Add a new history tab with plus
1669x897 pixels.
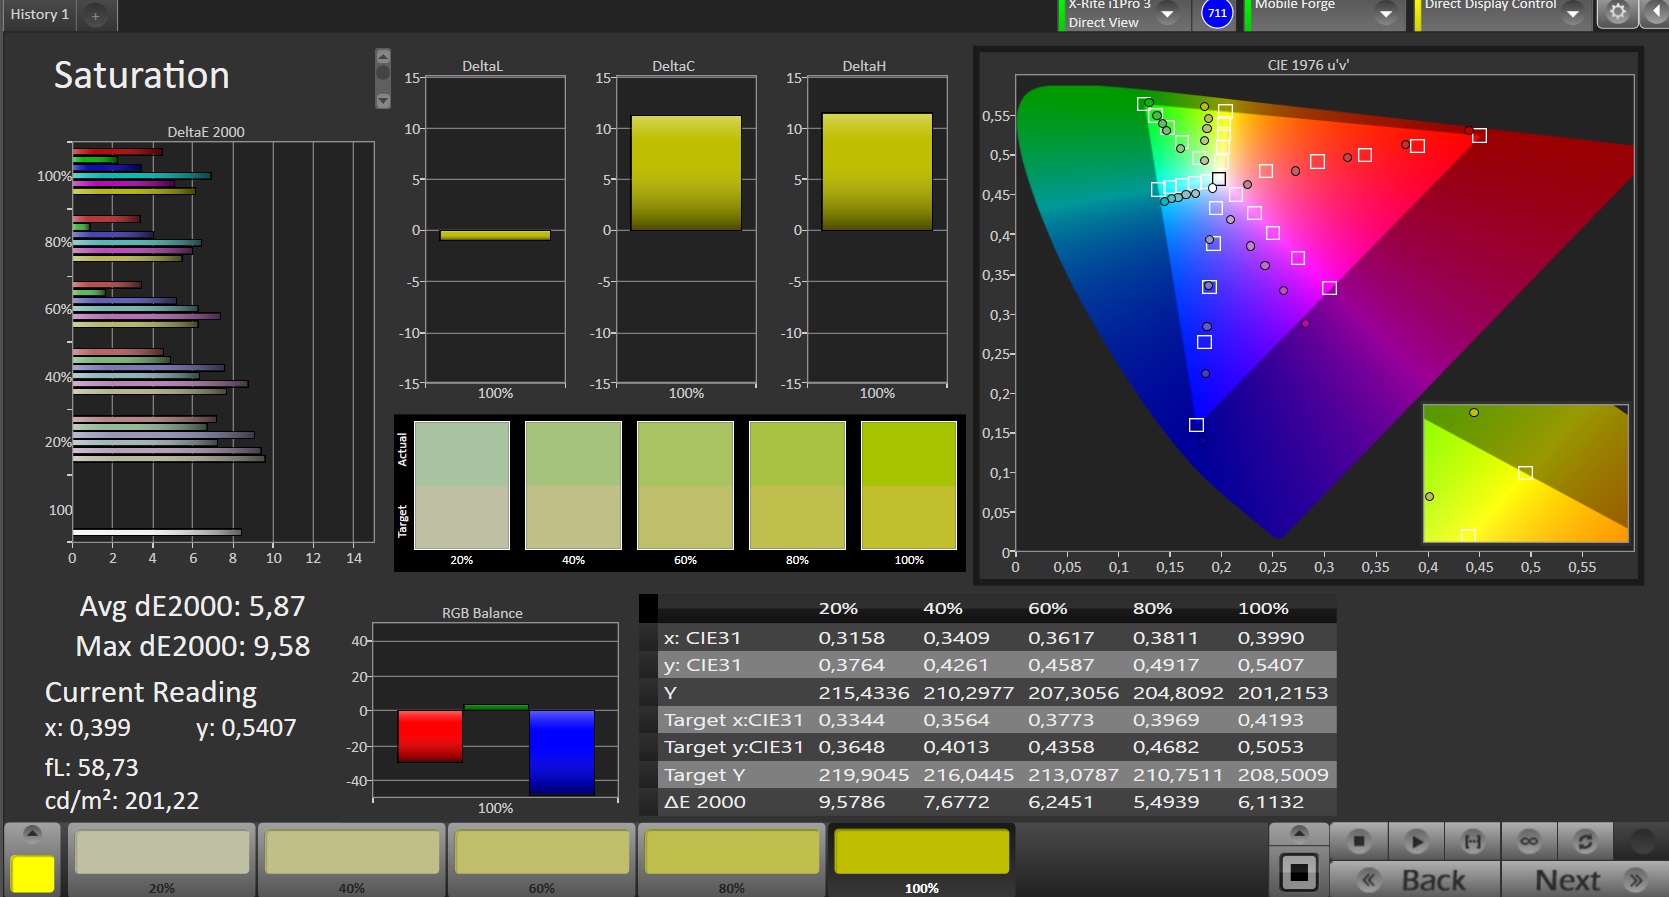point(96,15)
